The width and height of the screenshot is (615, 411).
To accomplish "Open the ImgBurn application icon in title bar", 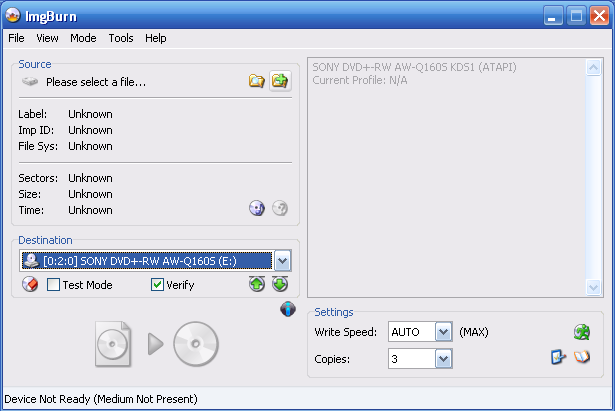I will 13,15.
